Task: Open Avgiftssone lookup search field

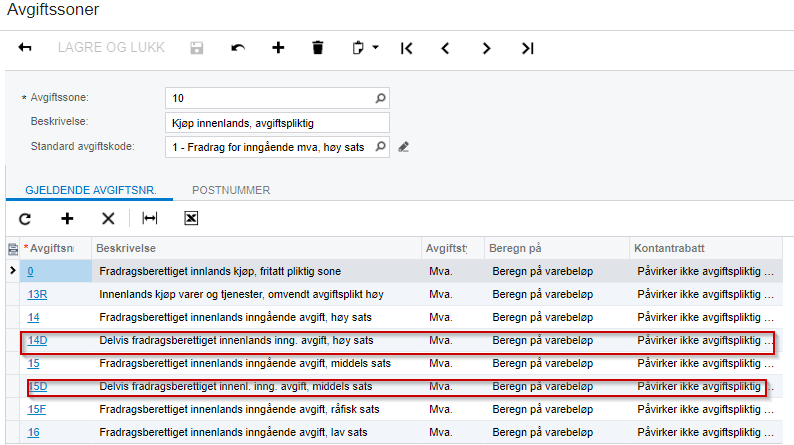Action: coord(380,98)
